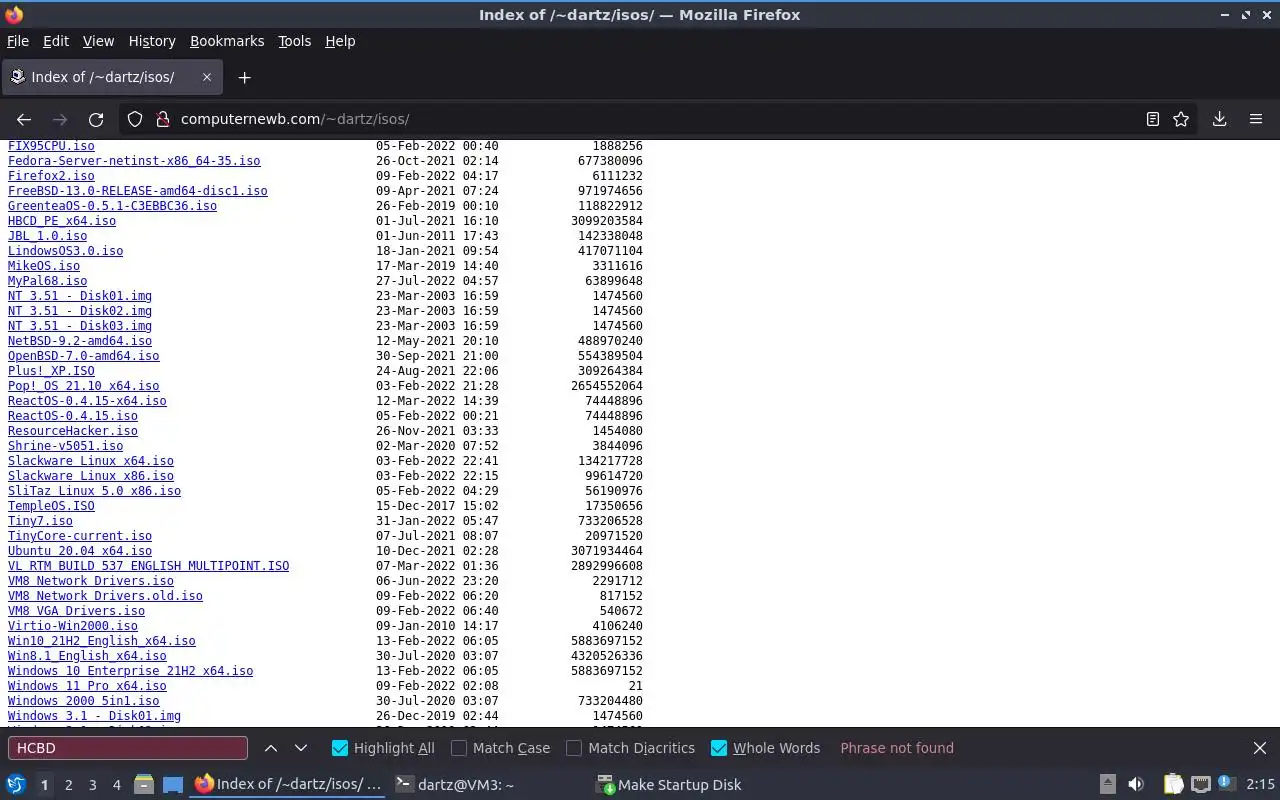The width and height of the screenshot is (1280, 800).
Task: Jump to the previous find result arrow
Action: (x=271, y=748)
